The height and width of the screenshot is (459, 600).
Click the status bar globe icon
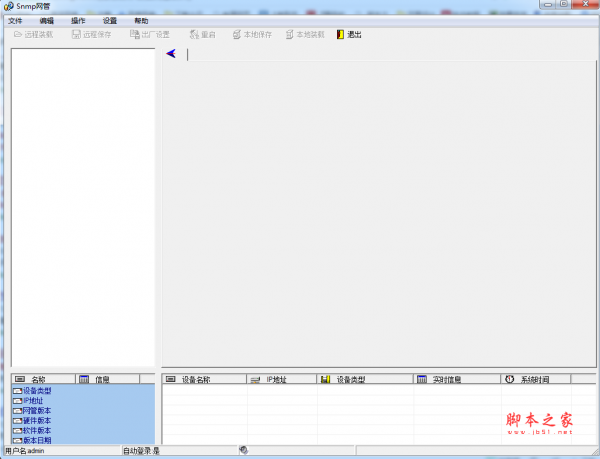(x=243, y=450)
